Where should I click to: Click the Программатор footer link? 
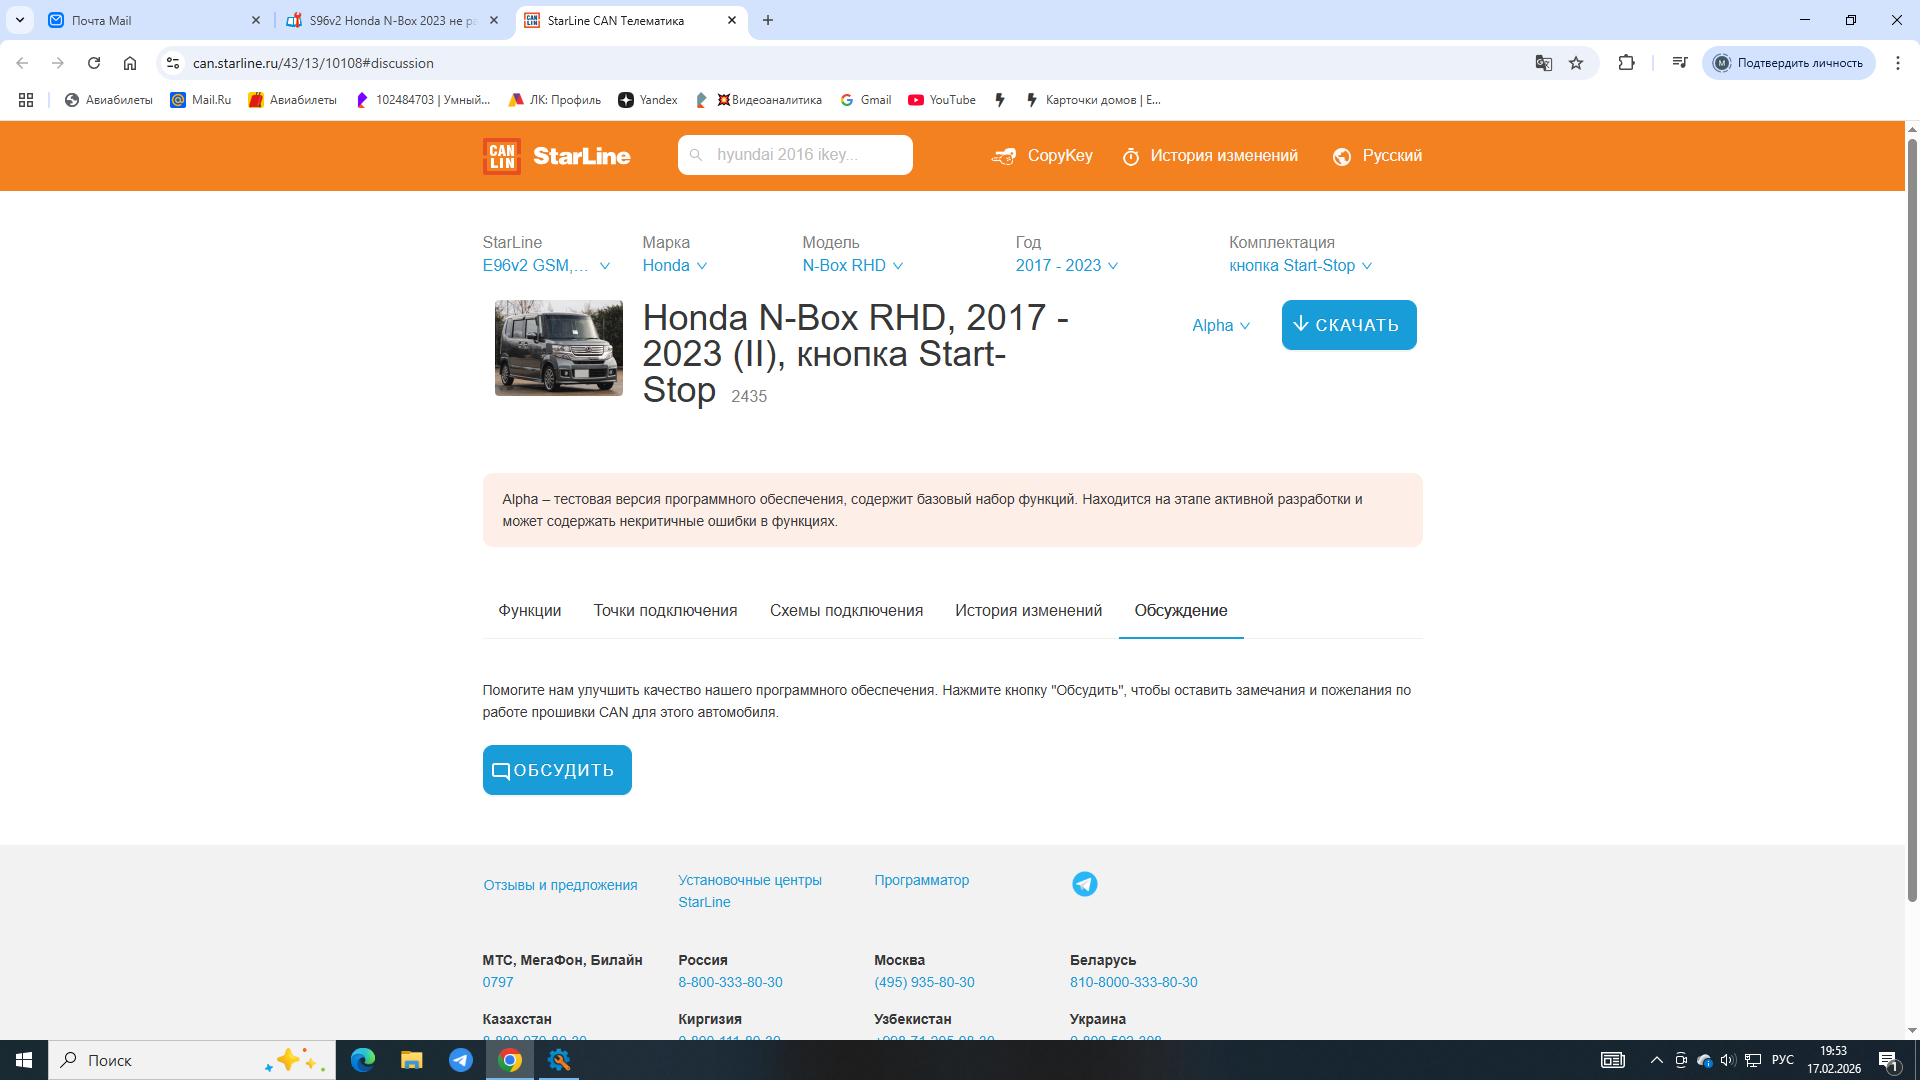point(921,880)
